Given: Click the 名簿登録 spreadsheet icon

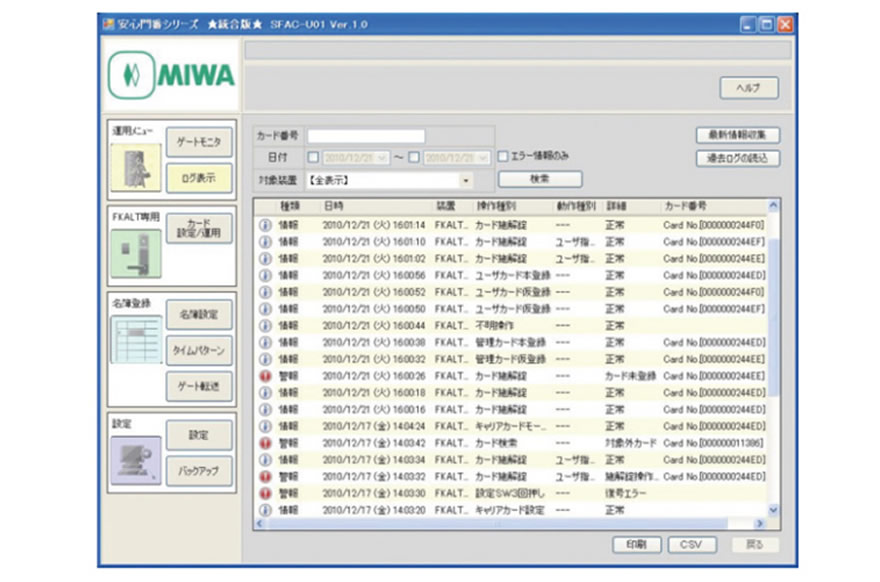Looking at the screenshot, I should click(136, 340).
